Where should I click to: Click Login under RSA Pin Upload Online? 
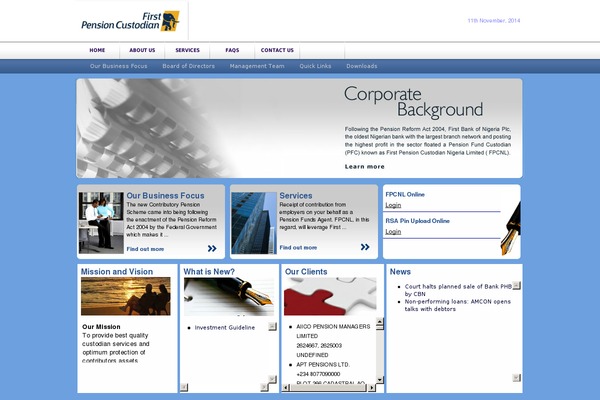(x=393, y=232)
